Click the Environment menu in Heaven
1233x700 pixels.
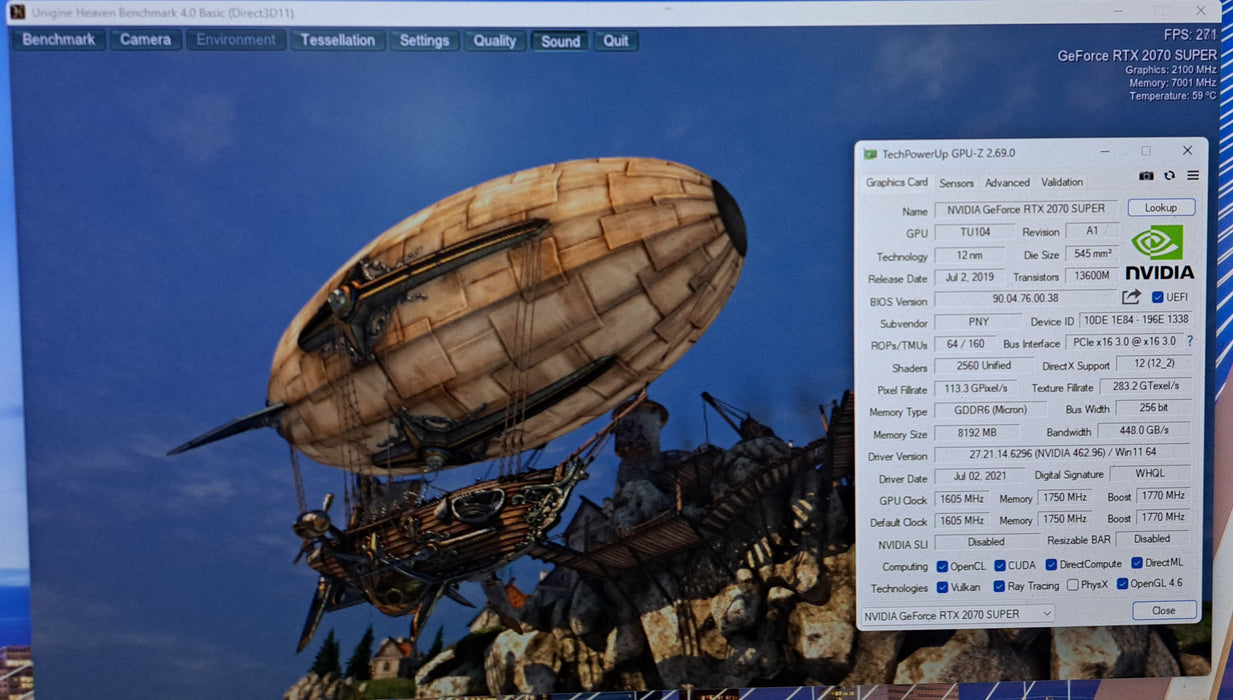pyautogui.click(x=236, y=40)
